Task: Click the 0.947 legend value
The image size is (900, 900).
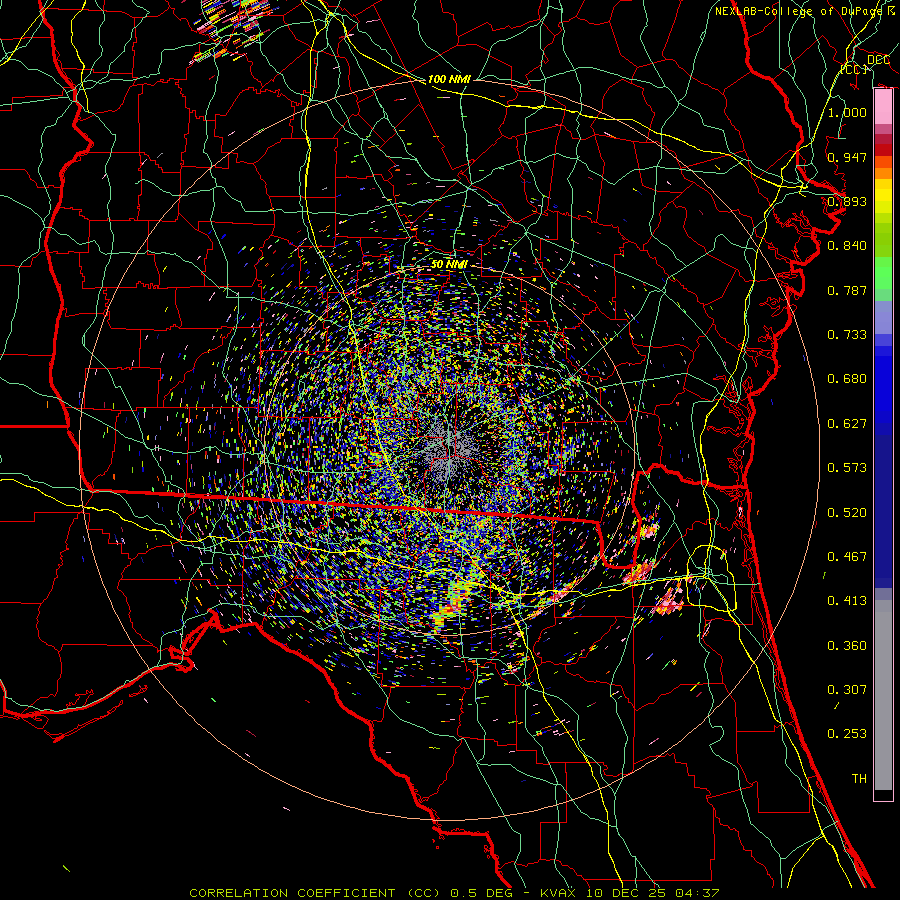Action: click(847, 157)
